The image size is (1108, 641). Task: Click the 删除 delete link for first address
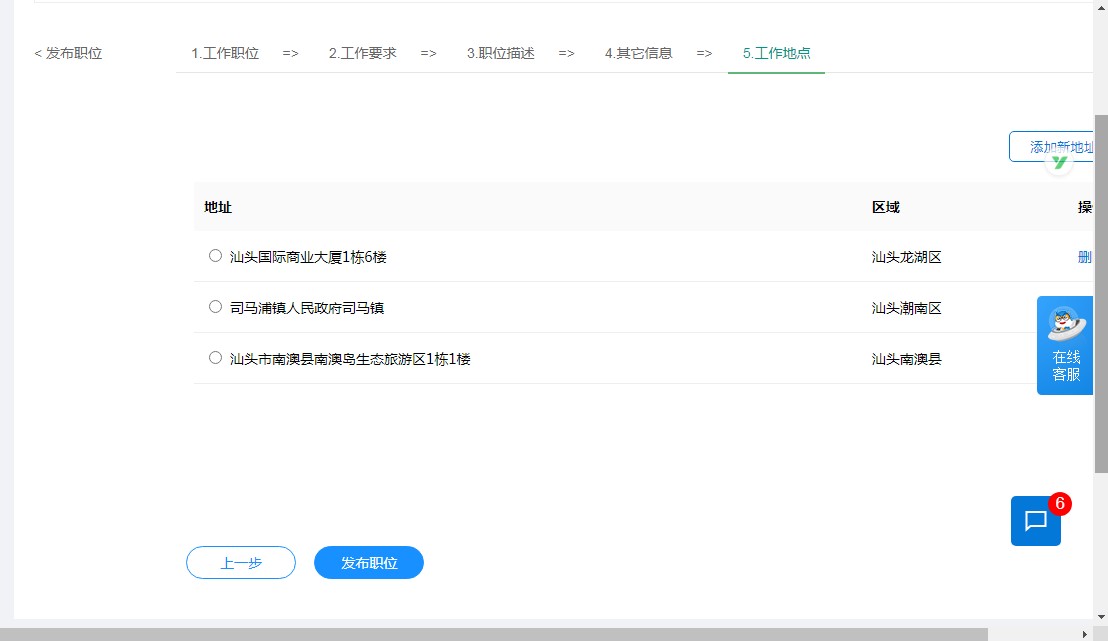pyautogui.click(x=1084, y=256)
